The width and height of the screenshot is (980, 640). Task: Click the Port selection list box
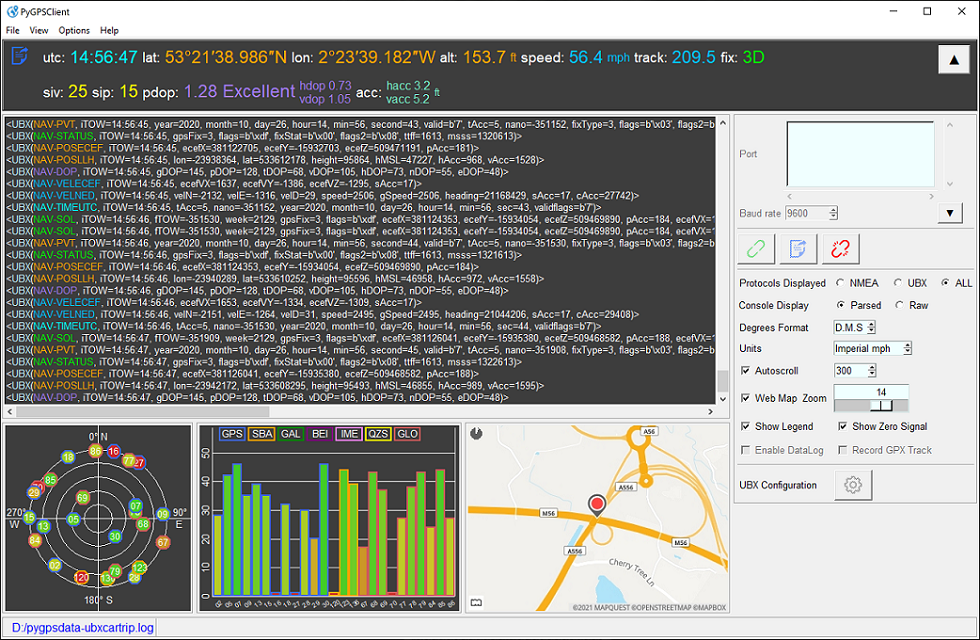pos(858,152)
